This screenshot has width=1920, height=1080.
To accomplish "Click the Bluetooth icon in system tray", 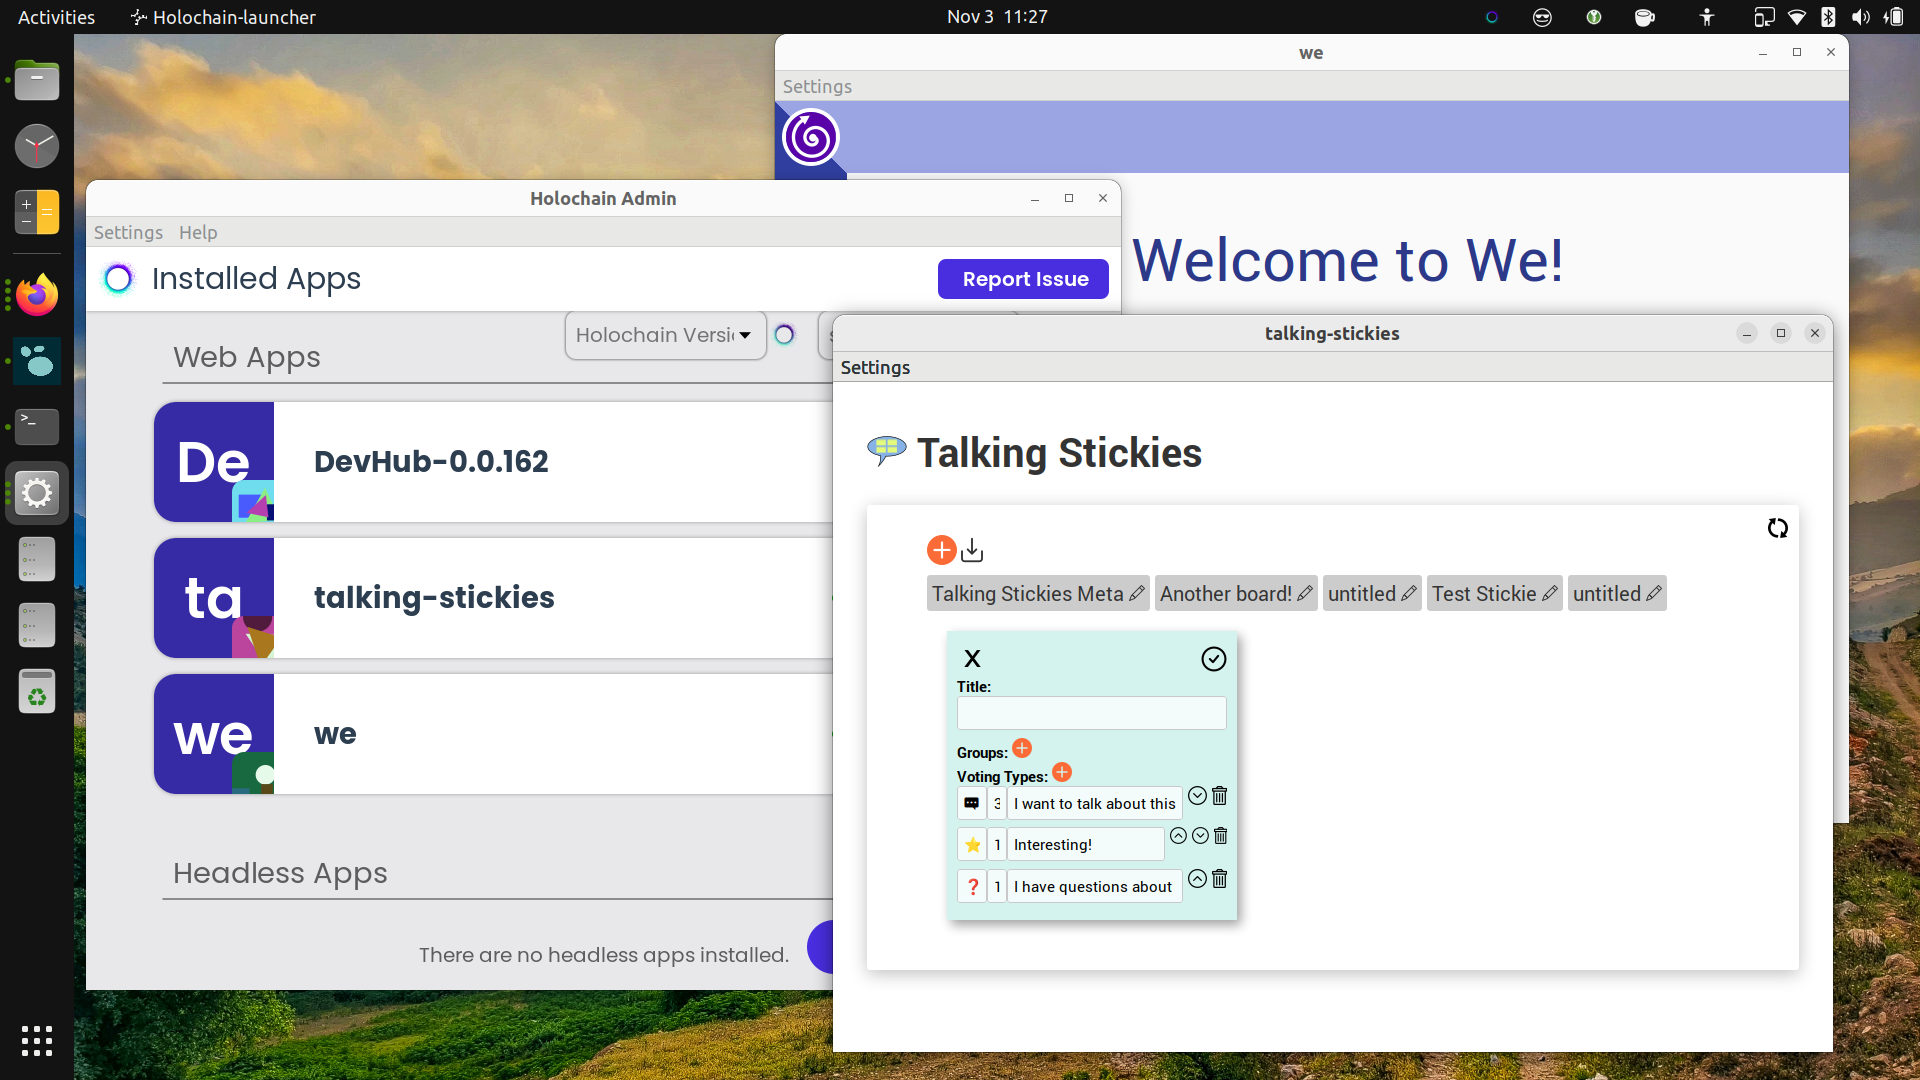I will (1828, 17).
